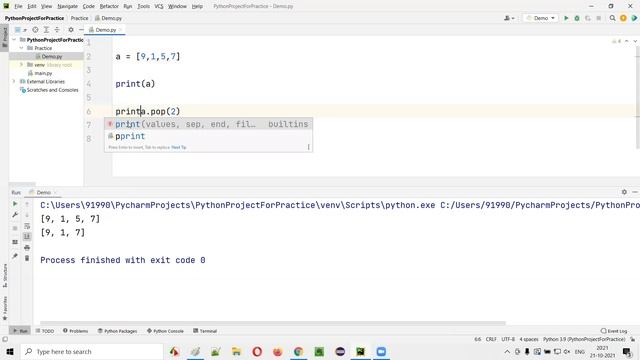Print the Run console output
The height and width of the screenshot is (360, 640).
pos(27,247)
